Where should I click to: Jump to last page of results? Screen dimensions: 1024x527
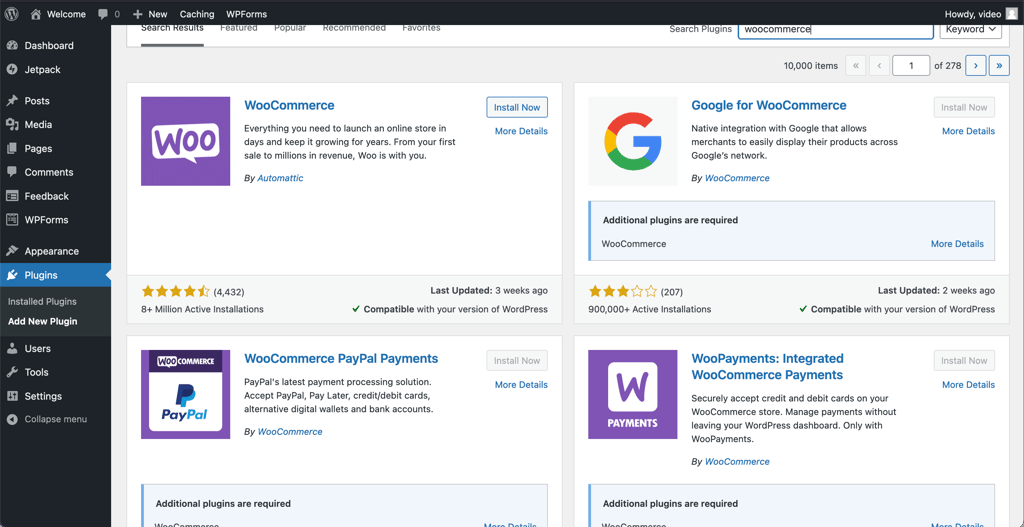pos(999,65)
